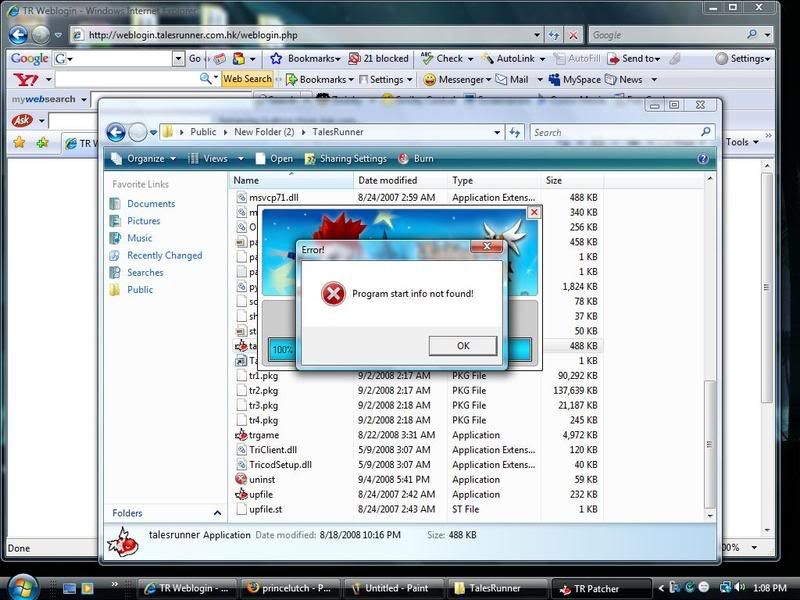Image resolution: width=800 pixels, height=600 pixels.
Task: Open the Organize dropdown menu
Action: point(144,158)
